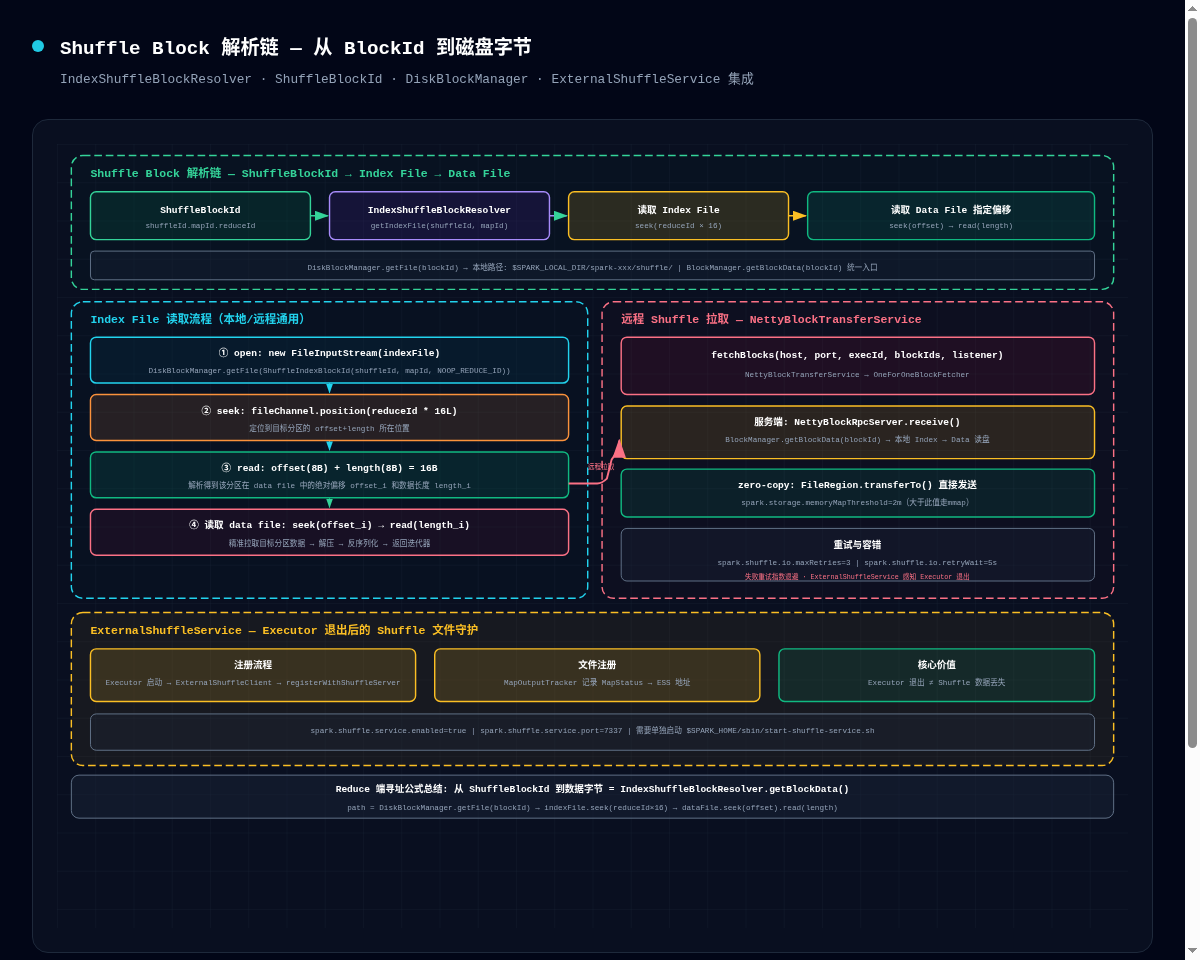Click the 'Reduce 端寻址公式总结' summary box
The image size is (1200, 960).
(592, 797)
